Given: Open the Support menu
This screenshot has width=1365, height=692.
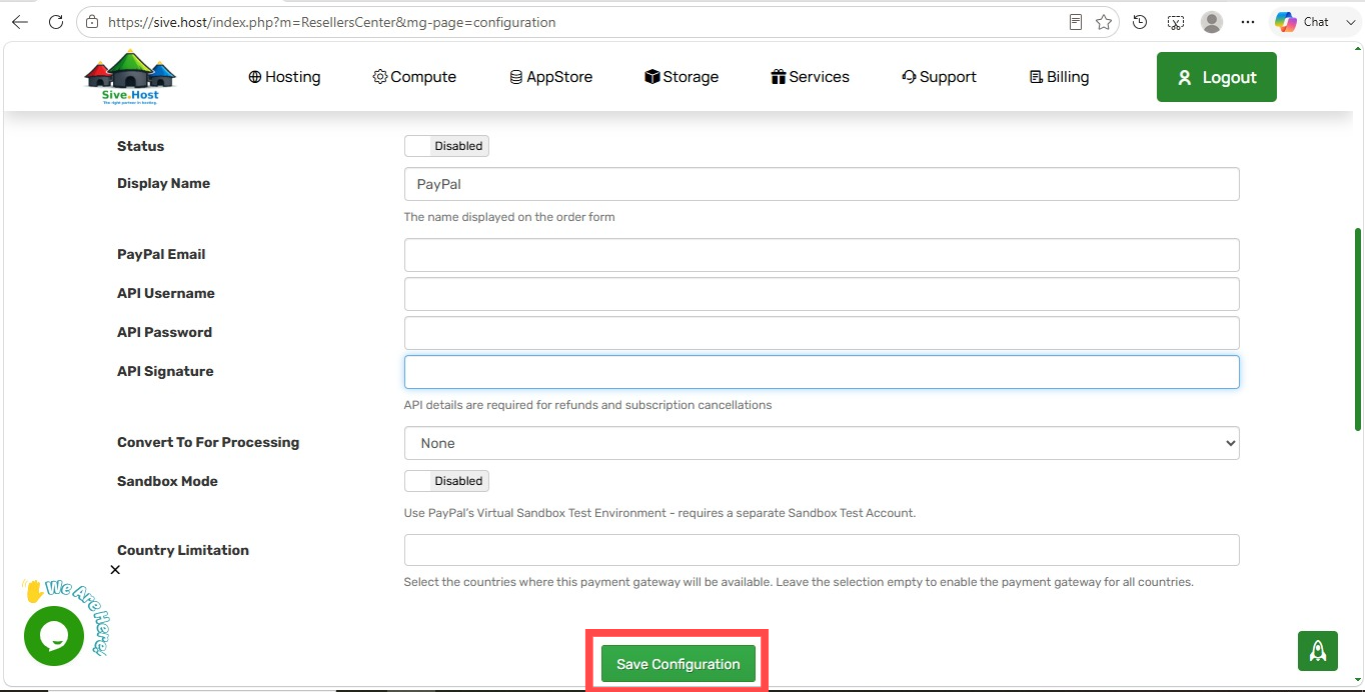Looking at the screenshot, I should (939, 77).
